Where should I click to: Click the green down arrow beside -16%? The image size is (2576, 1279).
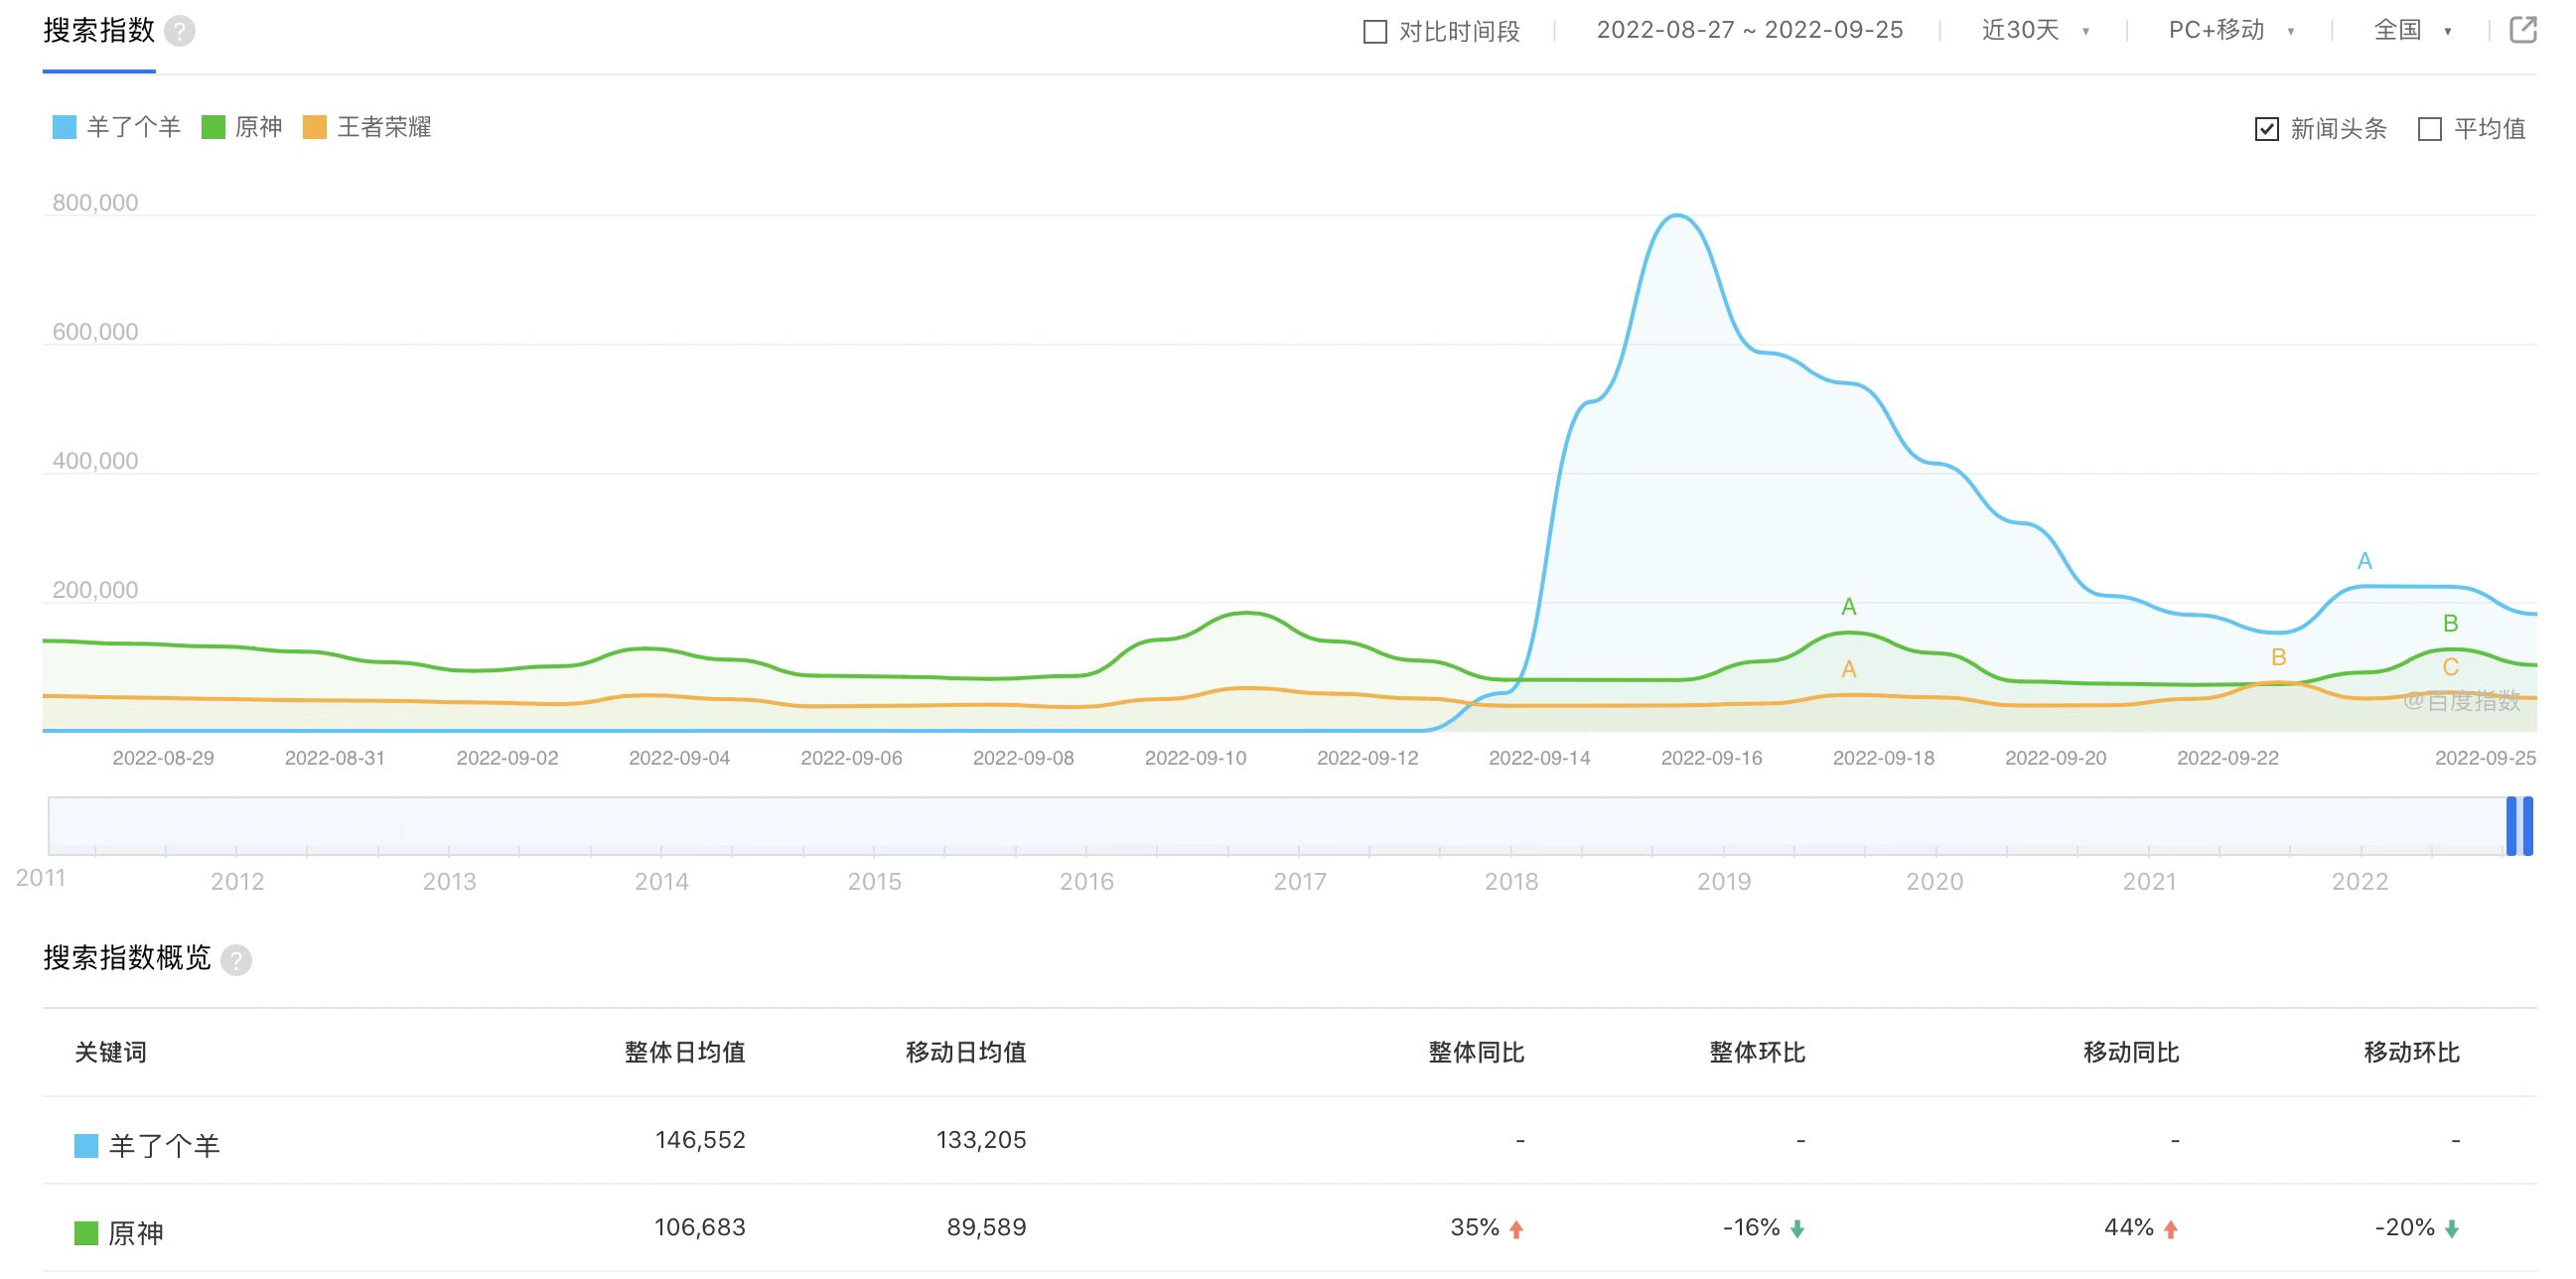pyautogui.click(x=1797, y=1229)
